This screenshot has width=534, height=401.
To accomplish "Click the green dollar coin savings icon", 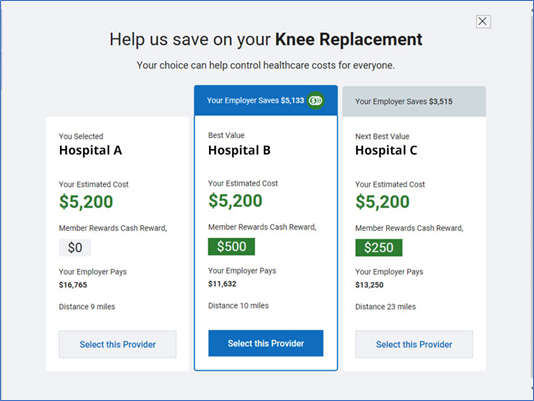I will pyautogui.click(x=315, y=101).
